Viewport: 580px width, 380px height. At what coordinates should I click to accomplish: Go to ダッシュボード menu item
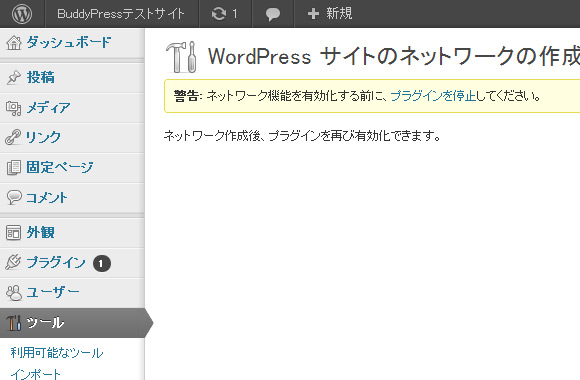69,42
